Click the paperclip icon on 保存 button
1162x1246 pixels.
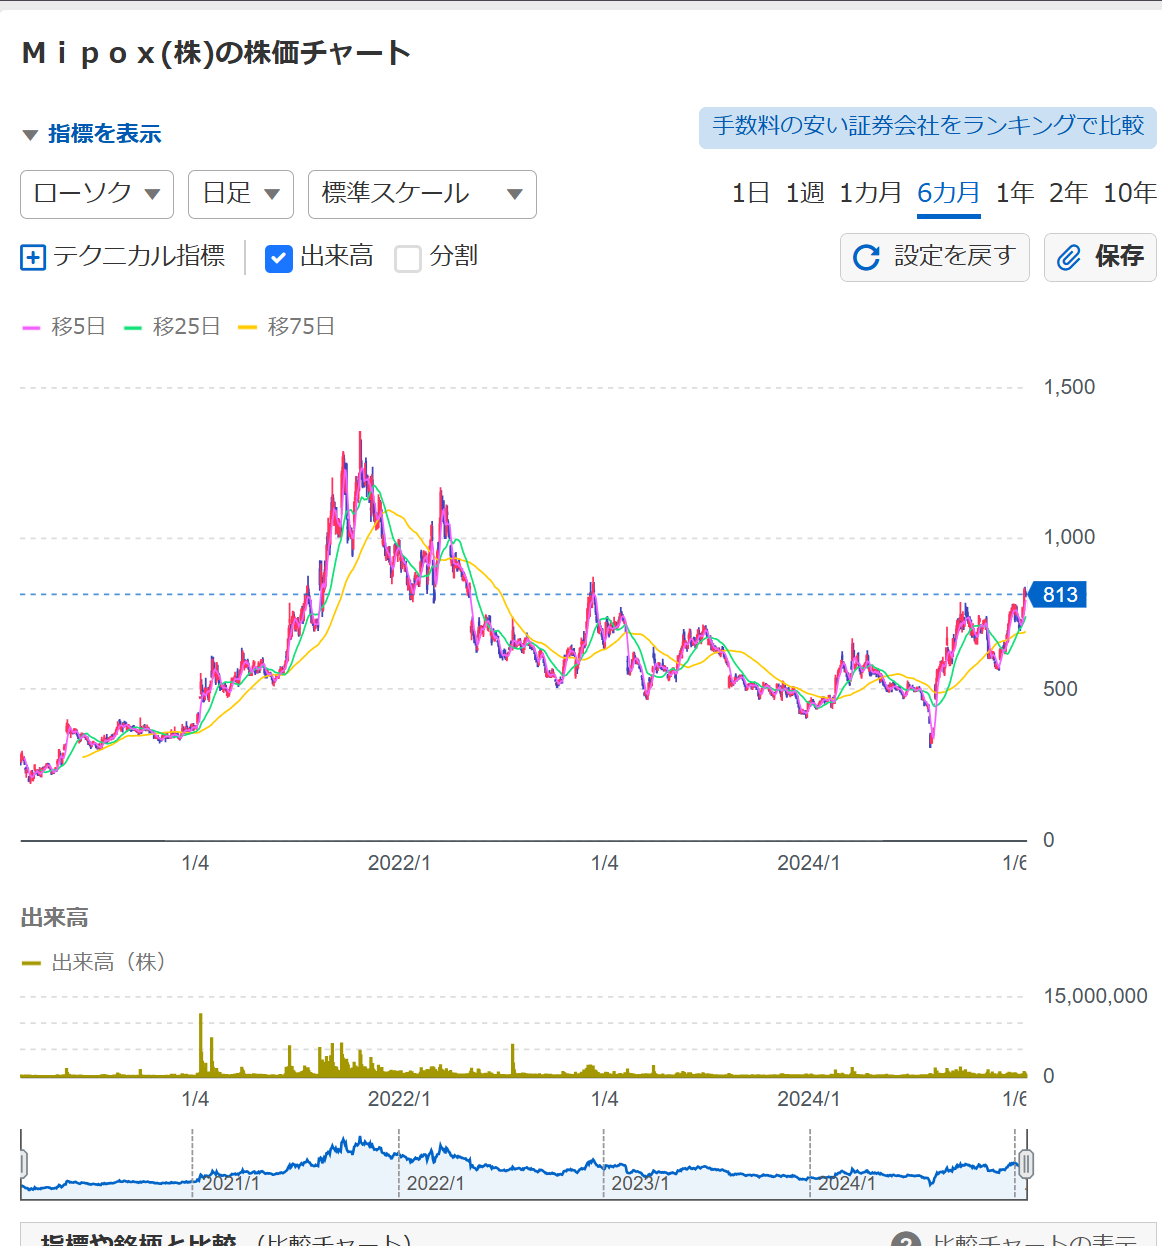point(1069,258)
